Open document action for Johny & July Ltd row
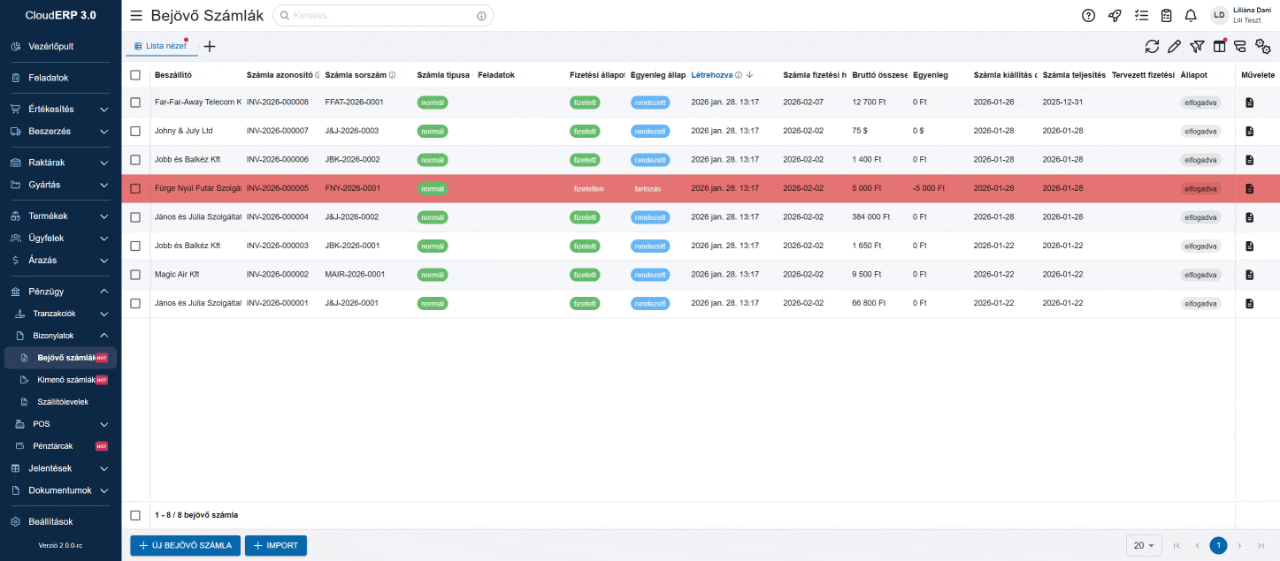This screenshot has height=561, width=1280. point(1249,131)
